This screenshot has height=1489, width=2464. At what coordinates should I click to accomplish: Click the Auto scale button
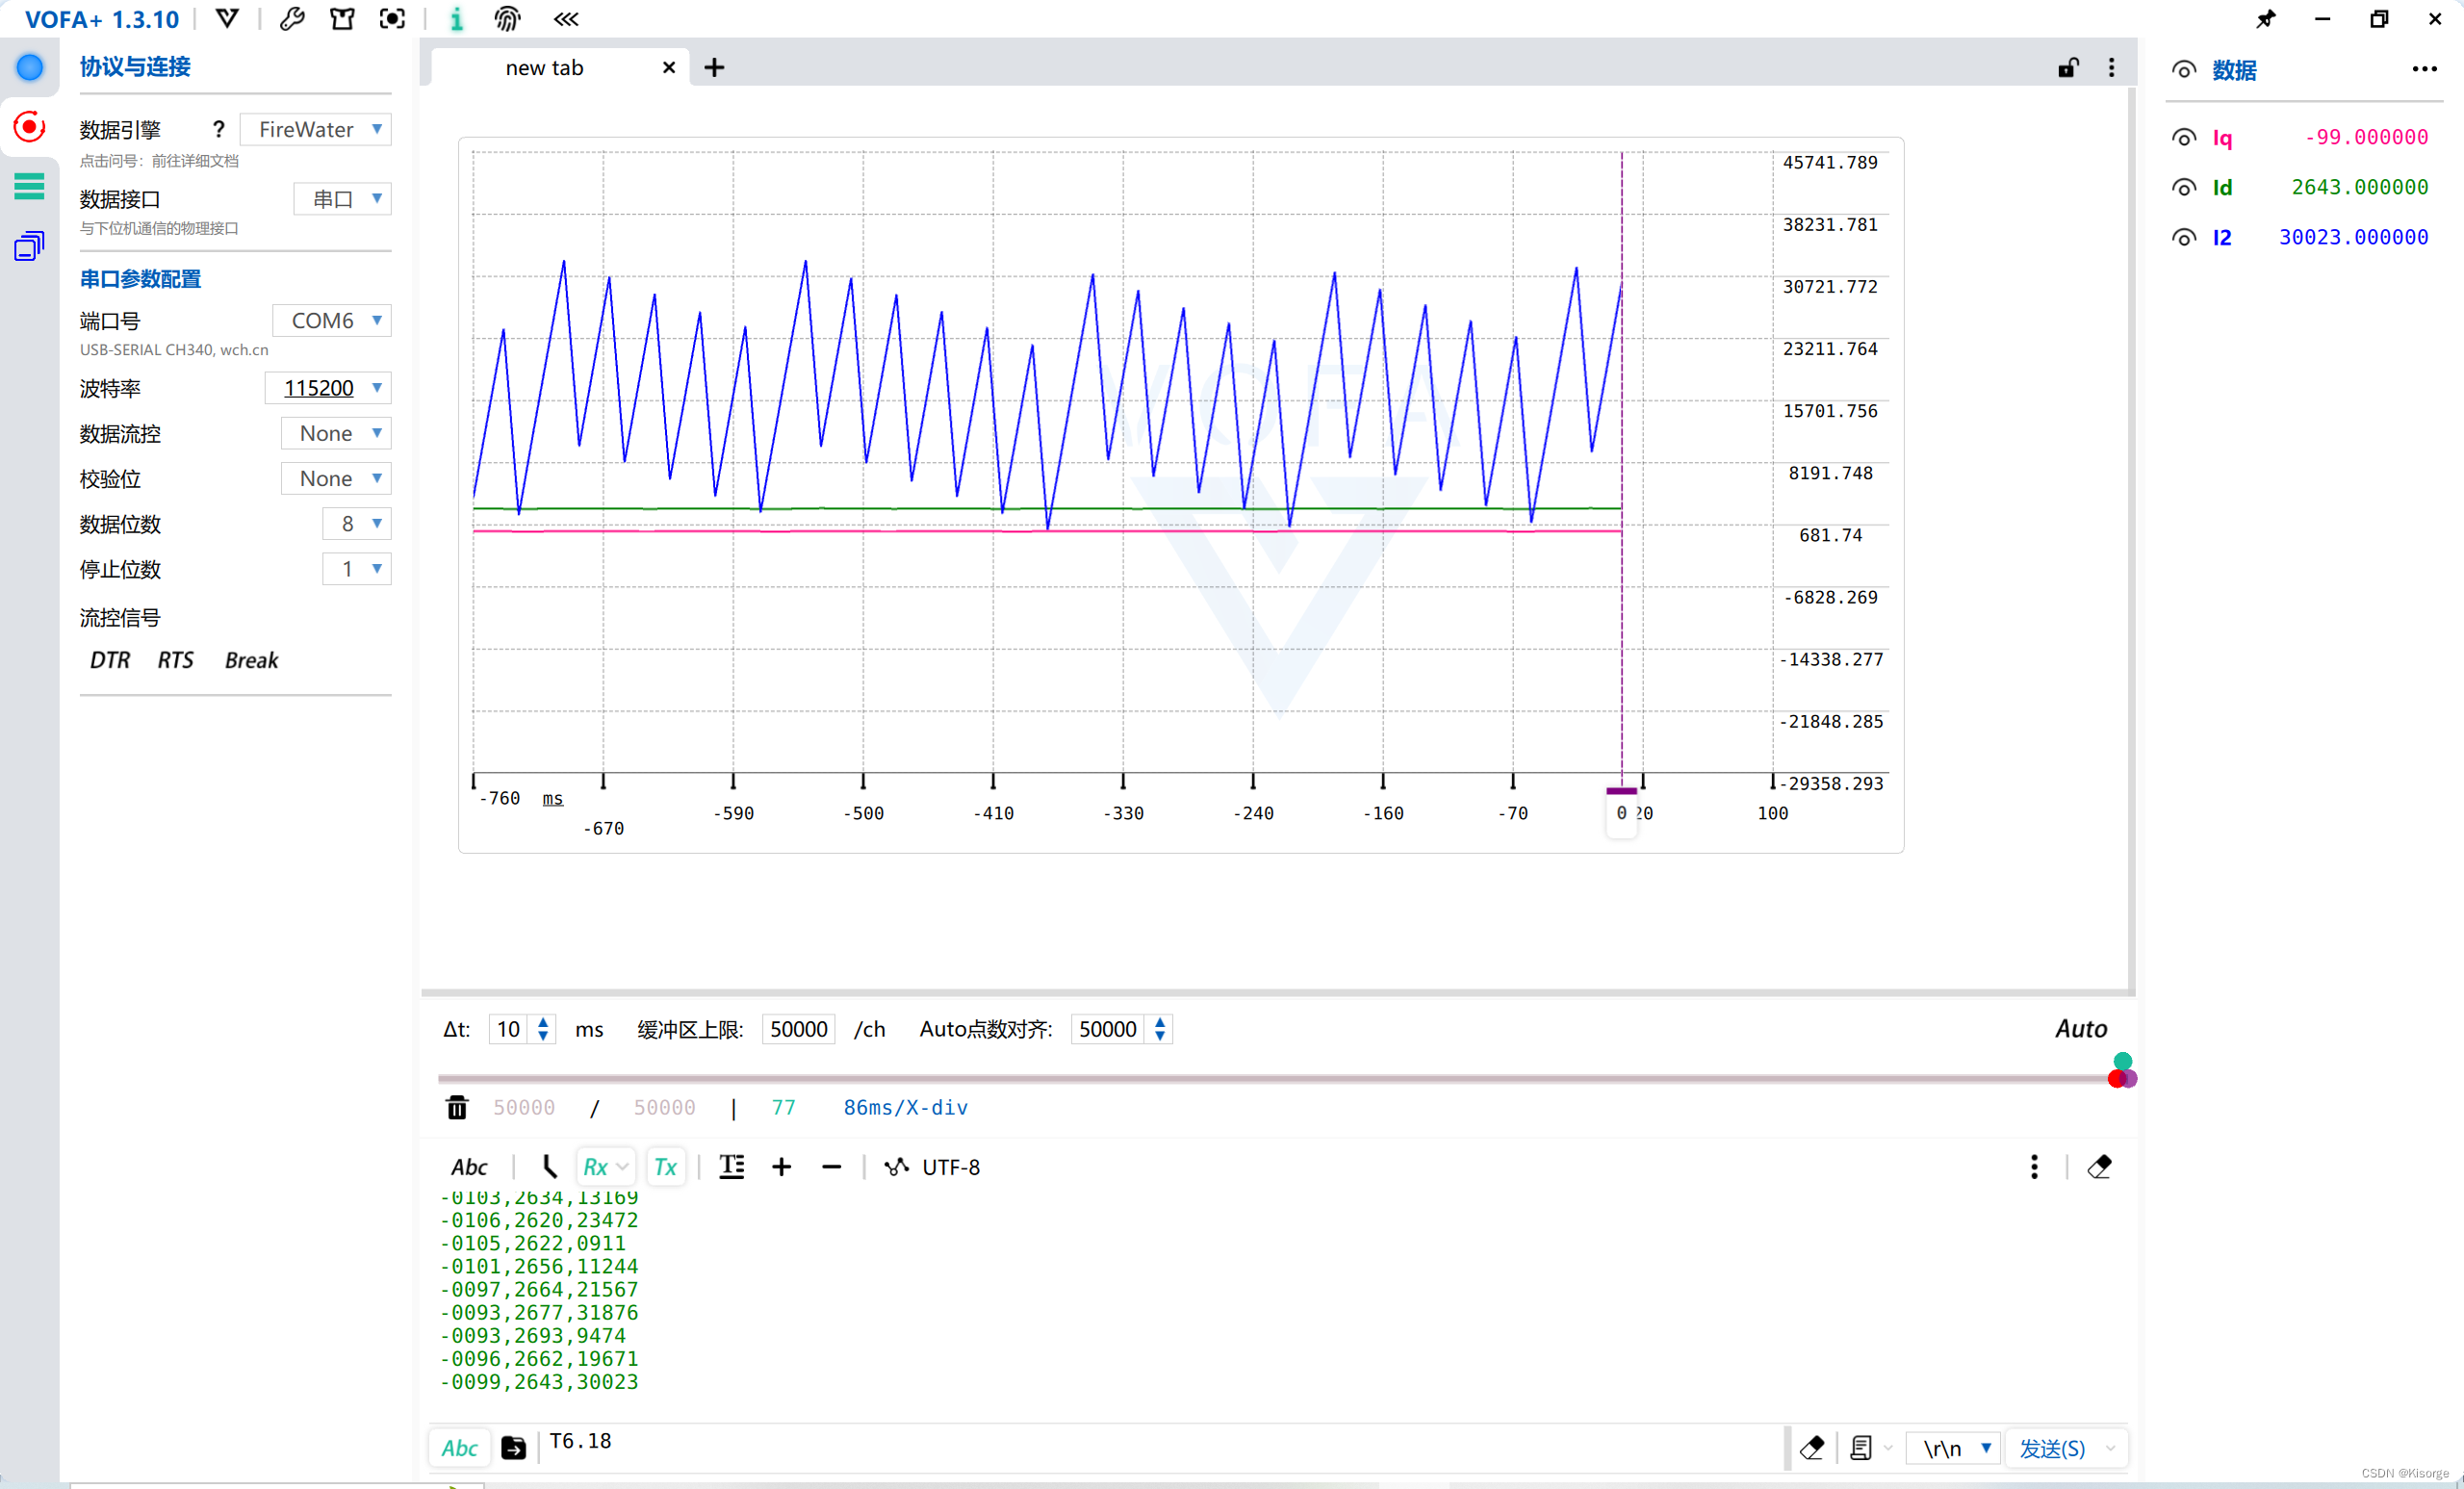point(2080,1029)
